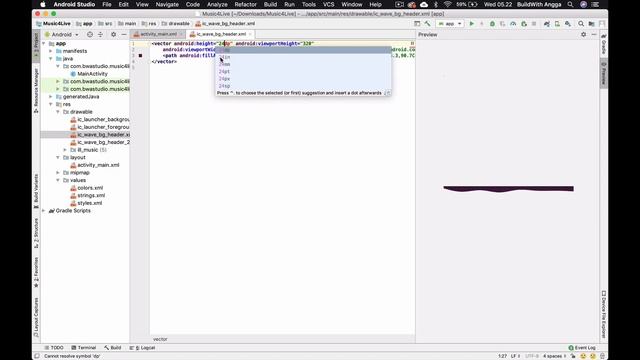Open macOS Spotlight search icon
The width and height of the screenshot is (640, 360).
coord(570,4)
